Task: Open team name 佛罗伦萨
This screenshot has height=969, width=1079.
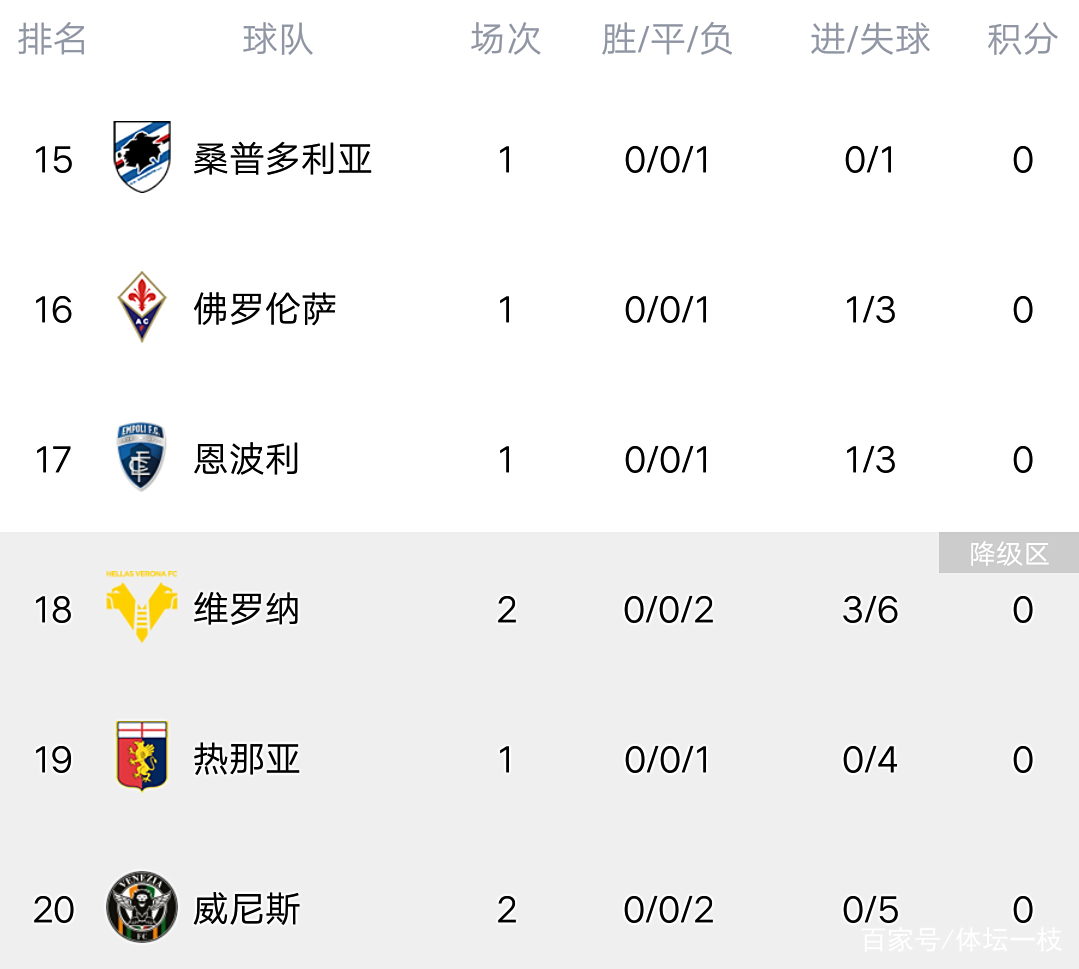Action: 264,309
